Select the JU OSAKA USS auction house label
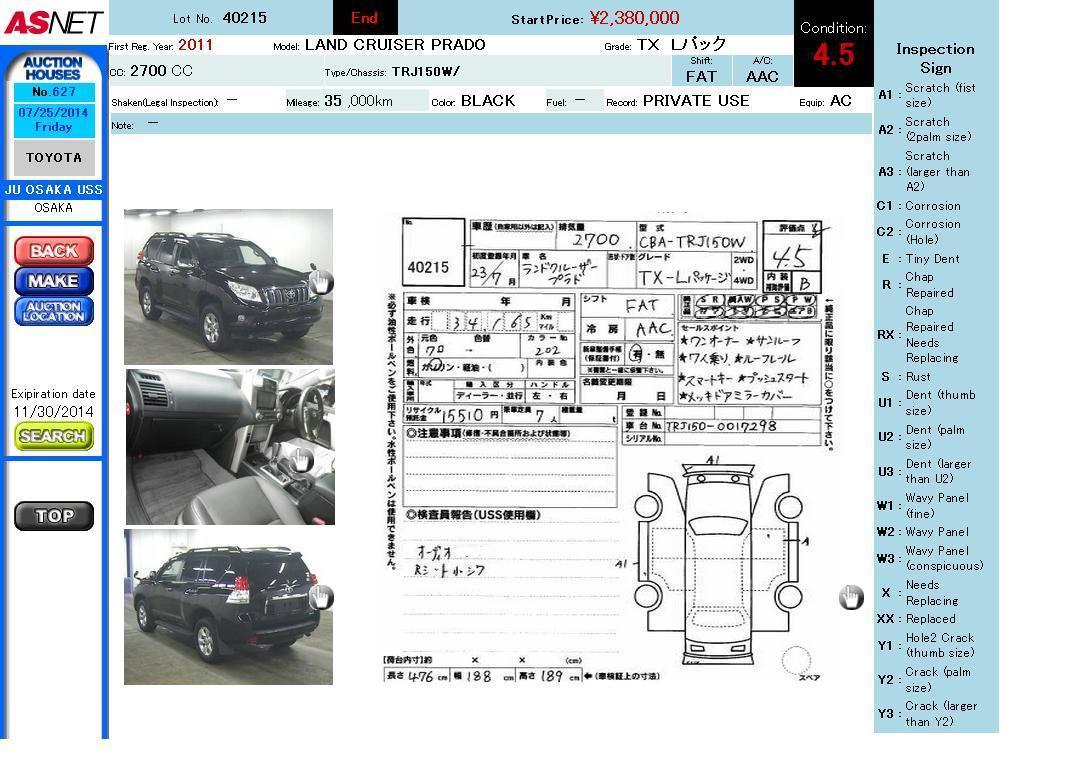This screenshot has width=1071, height=758. pos(54,190)
